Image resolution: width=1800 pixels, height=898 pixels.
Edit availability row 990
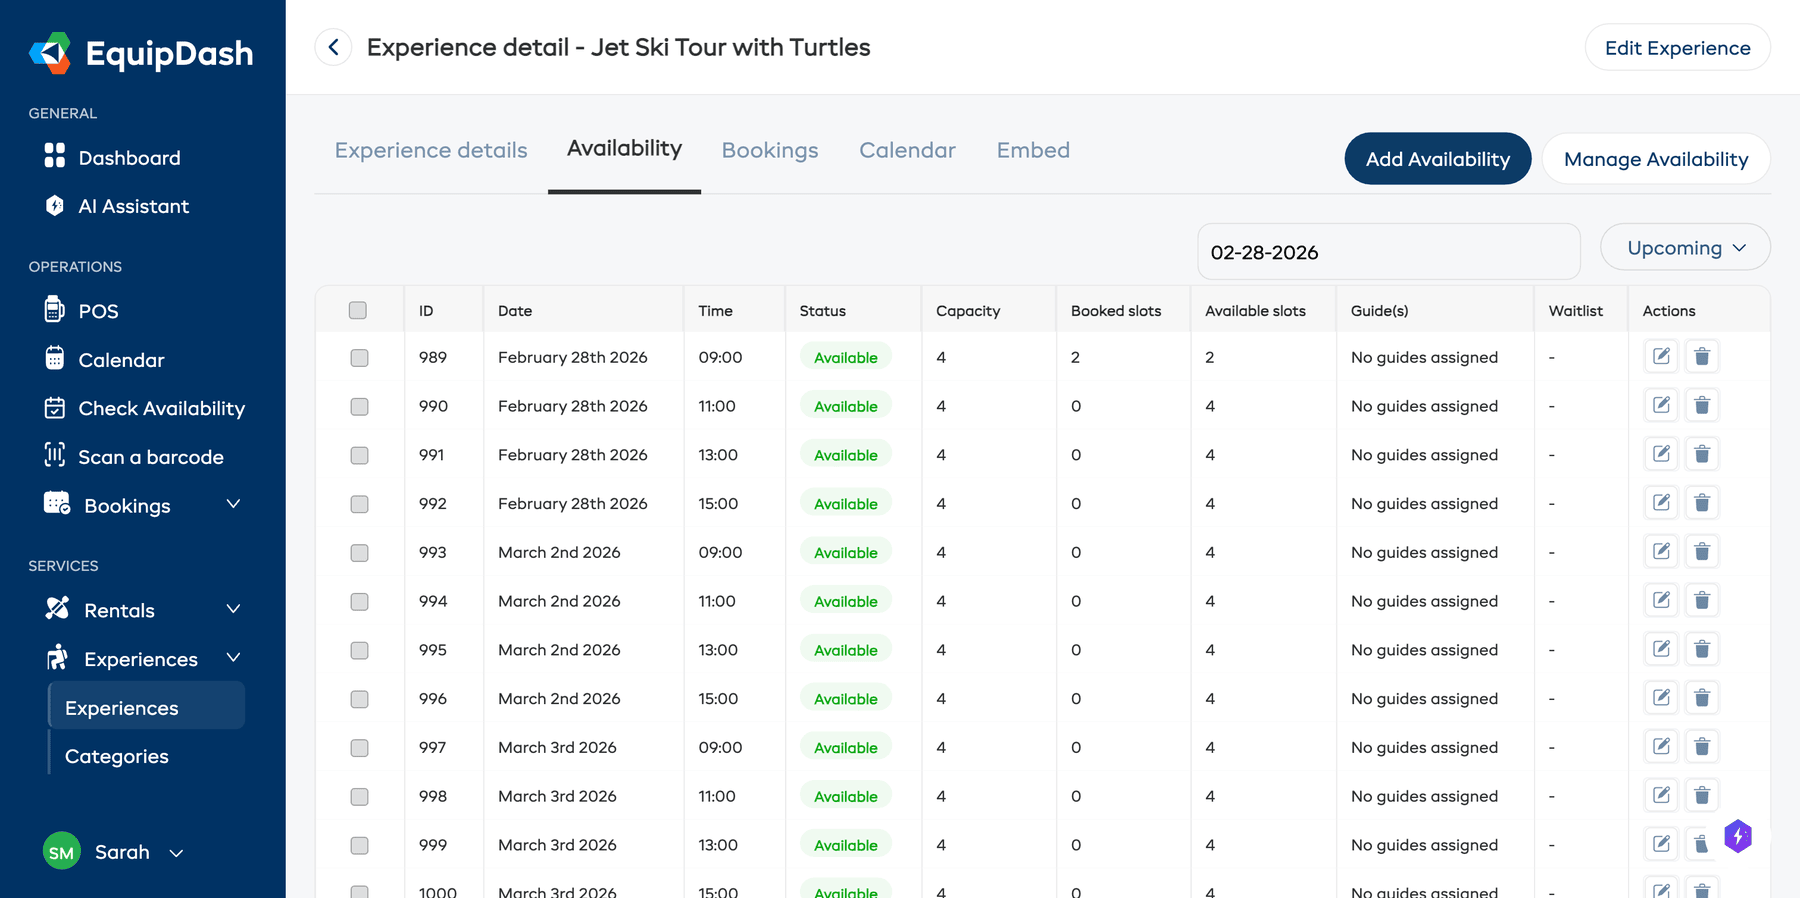[x=1661, y=406]
